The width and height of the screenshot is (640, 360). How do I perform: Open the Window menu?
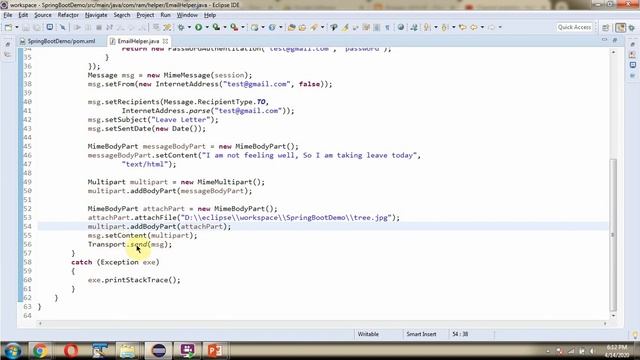pyautogui.click(x=187, y=15)
